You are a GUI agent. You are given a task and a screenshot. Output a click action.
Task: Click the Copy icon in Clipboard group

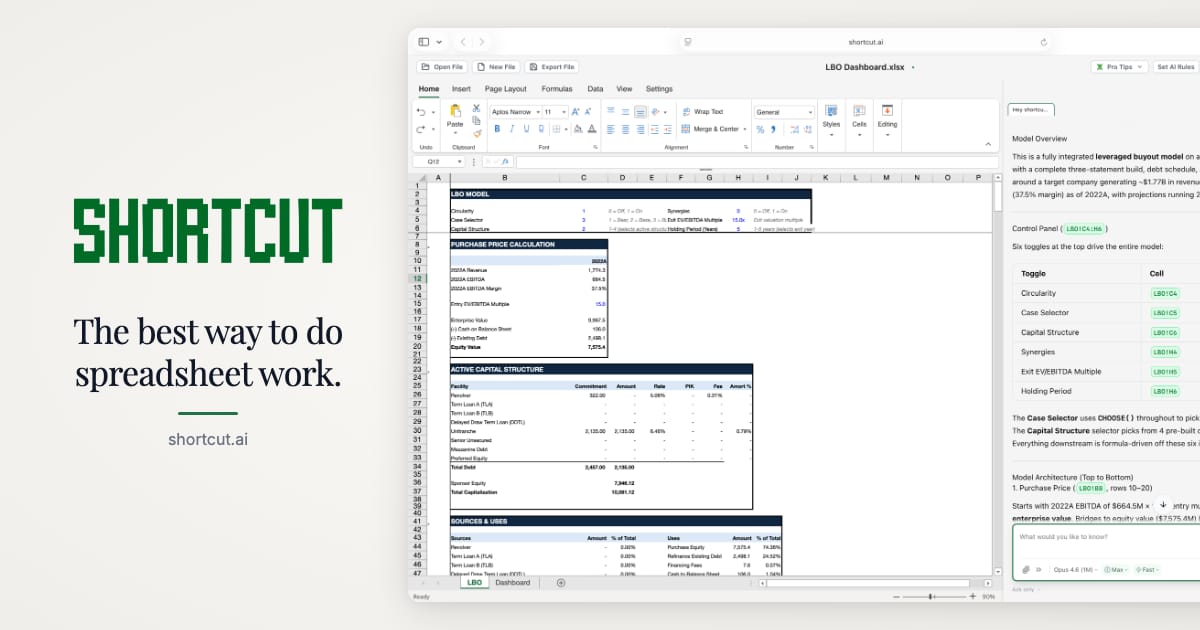pos(476,121)
